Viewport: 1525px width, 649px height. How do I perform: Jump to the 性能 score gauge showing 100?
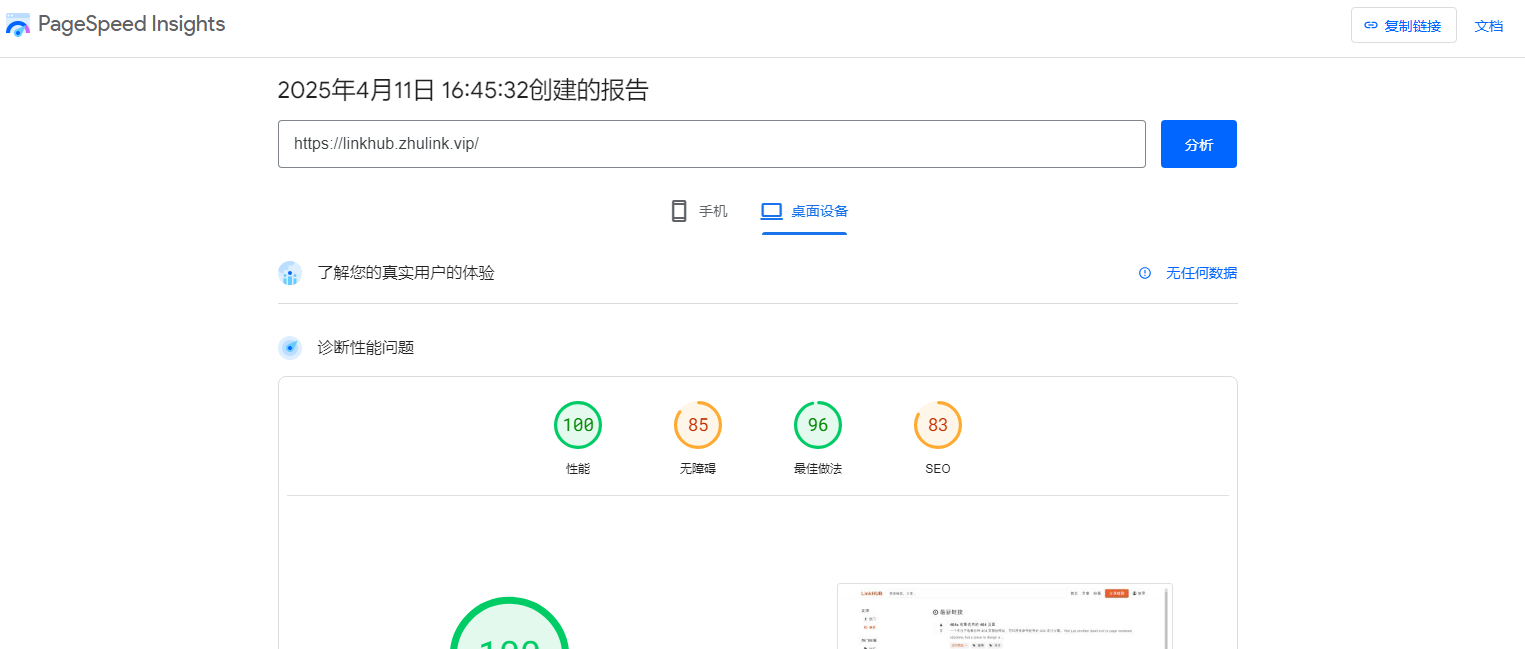pos(578,425)
